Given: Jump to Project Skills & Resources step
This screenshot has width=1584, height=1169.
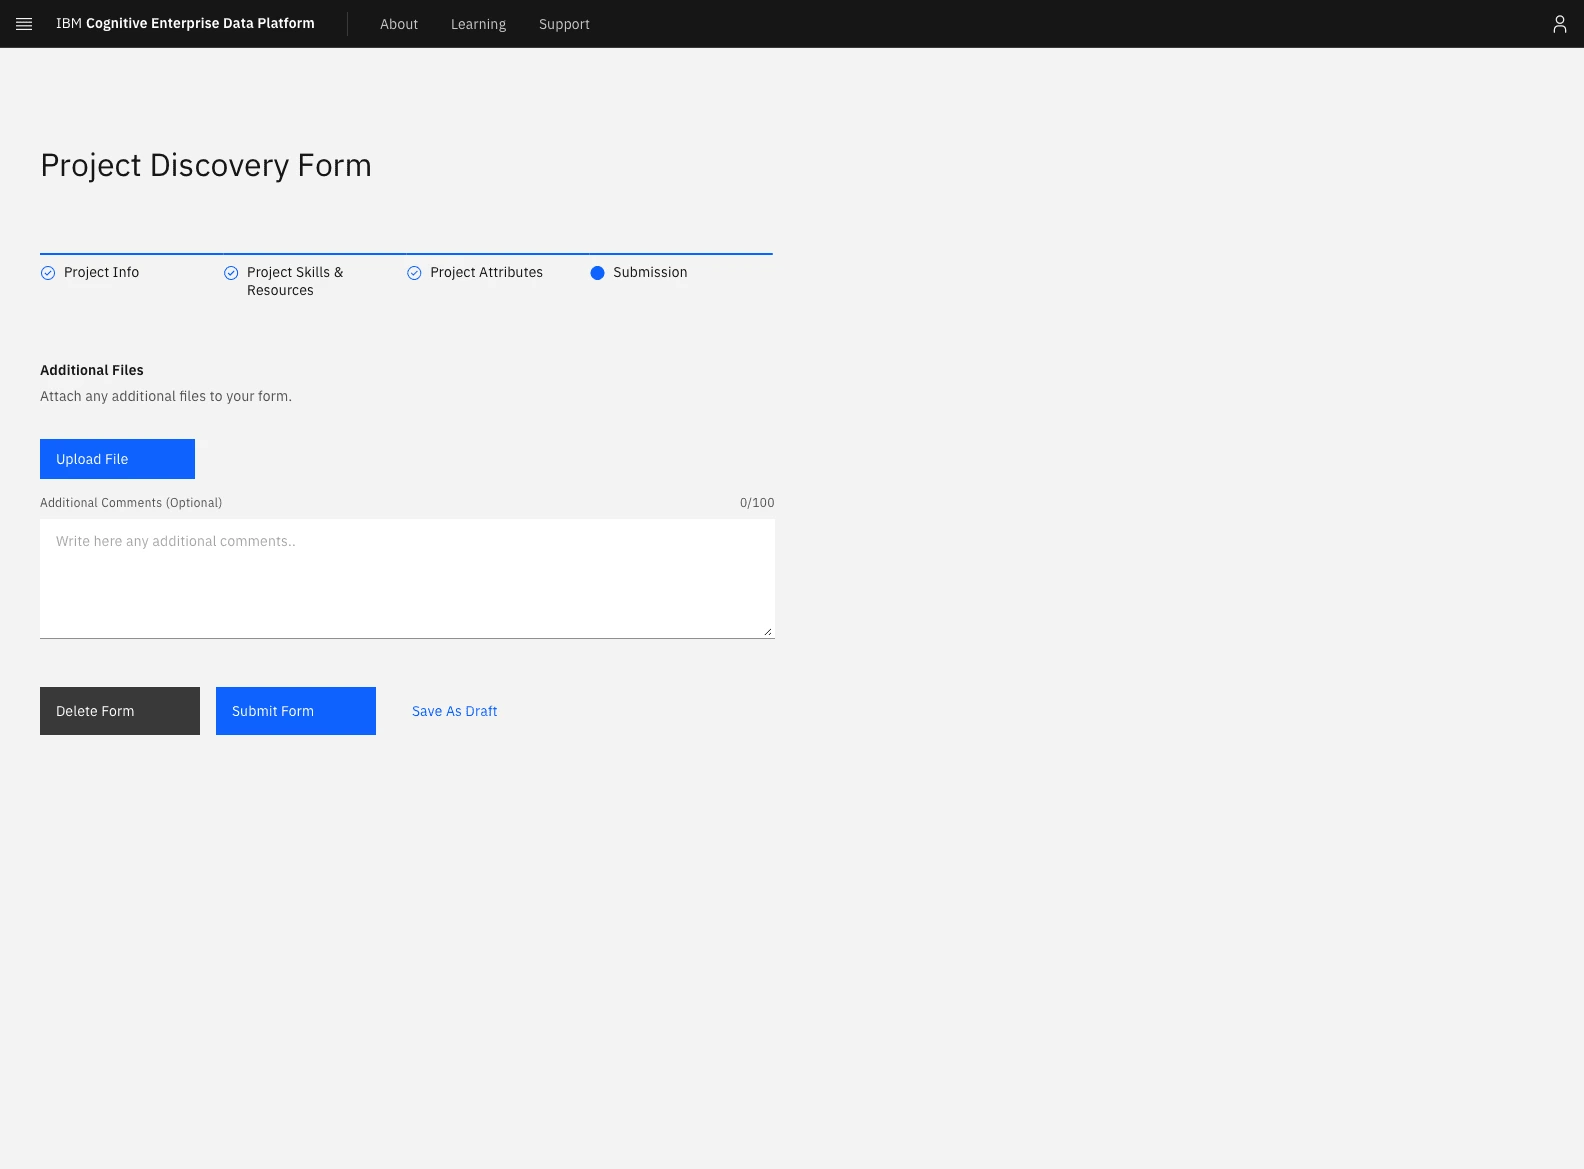Looking at the screenshot, I should coord(295,281).
